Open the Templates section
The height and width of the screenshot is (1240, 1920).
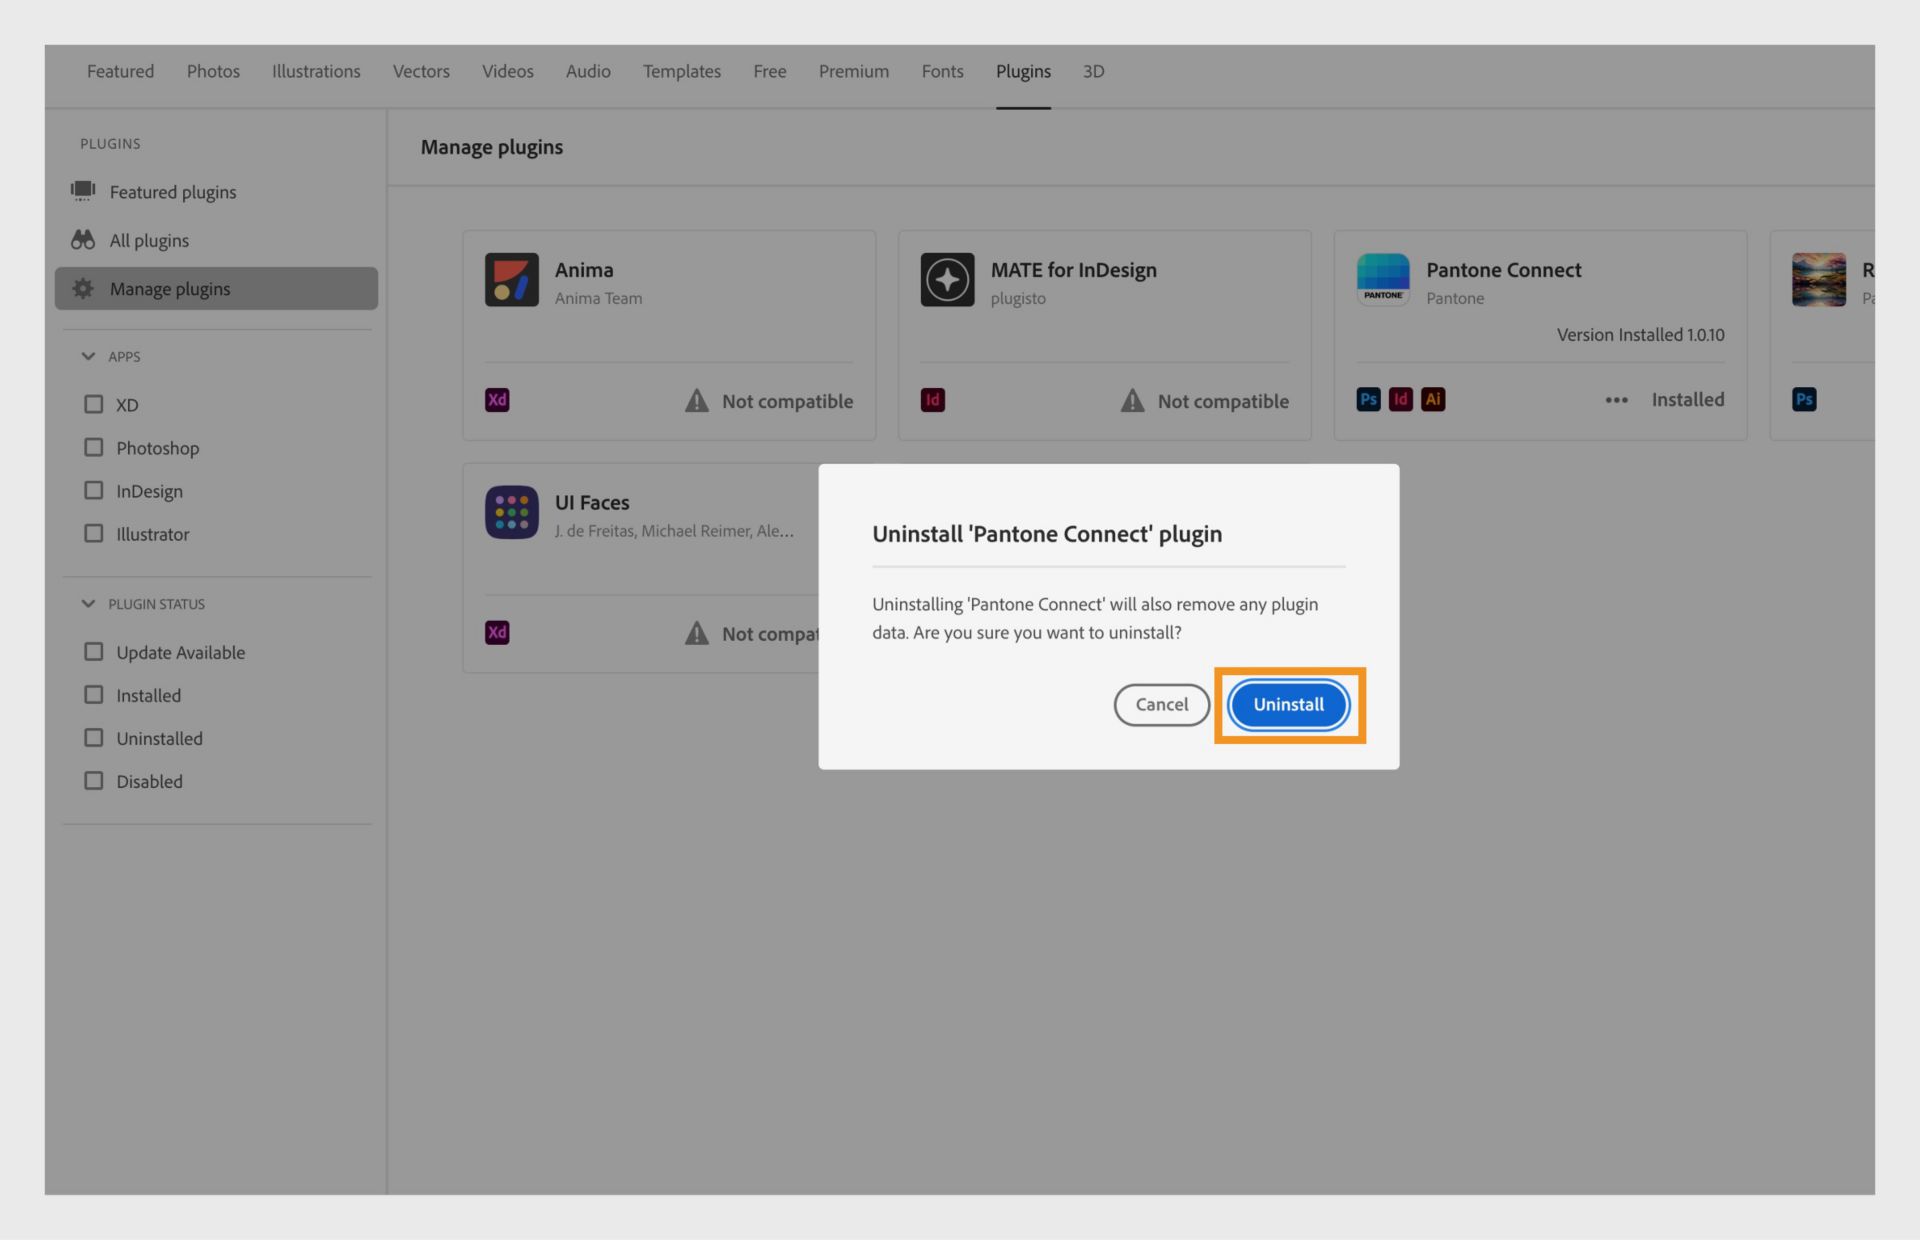(681, 71)
